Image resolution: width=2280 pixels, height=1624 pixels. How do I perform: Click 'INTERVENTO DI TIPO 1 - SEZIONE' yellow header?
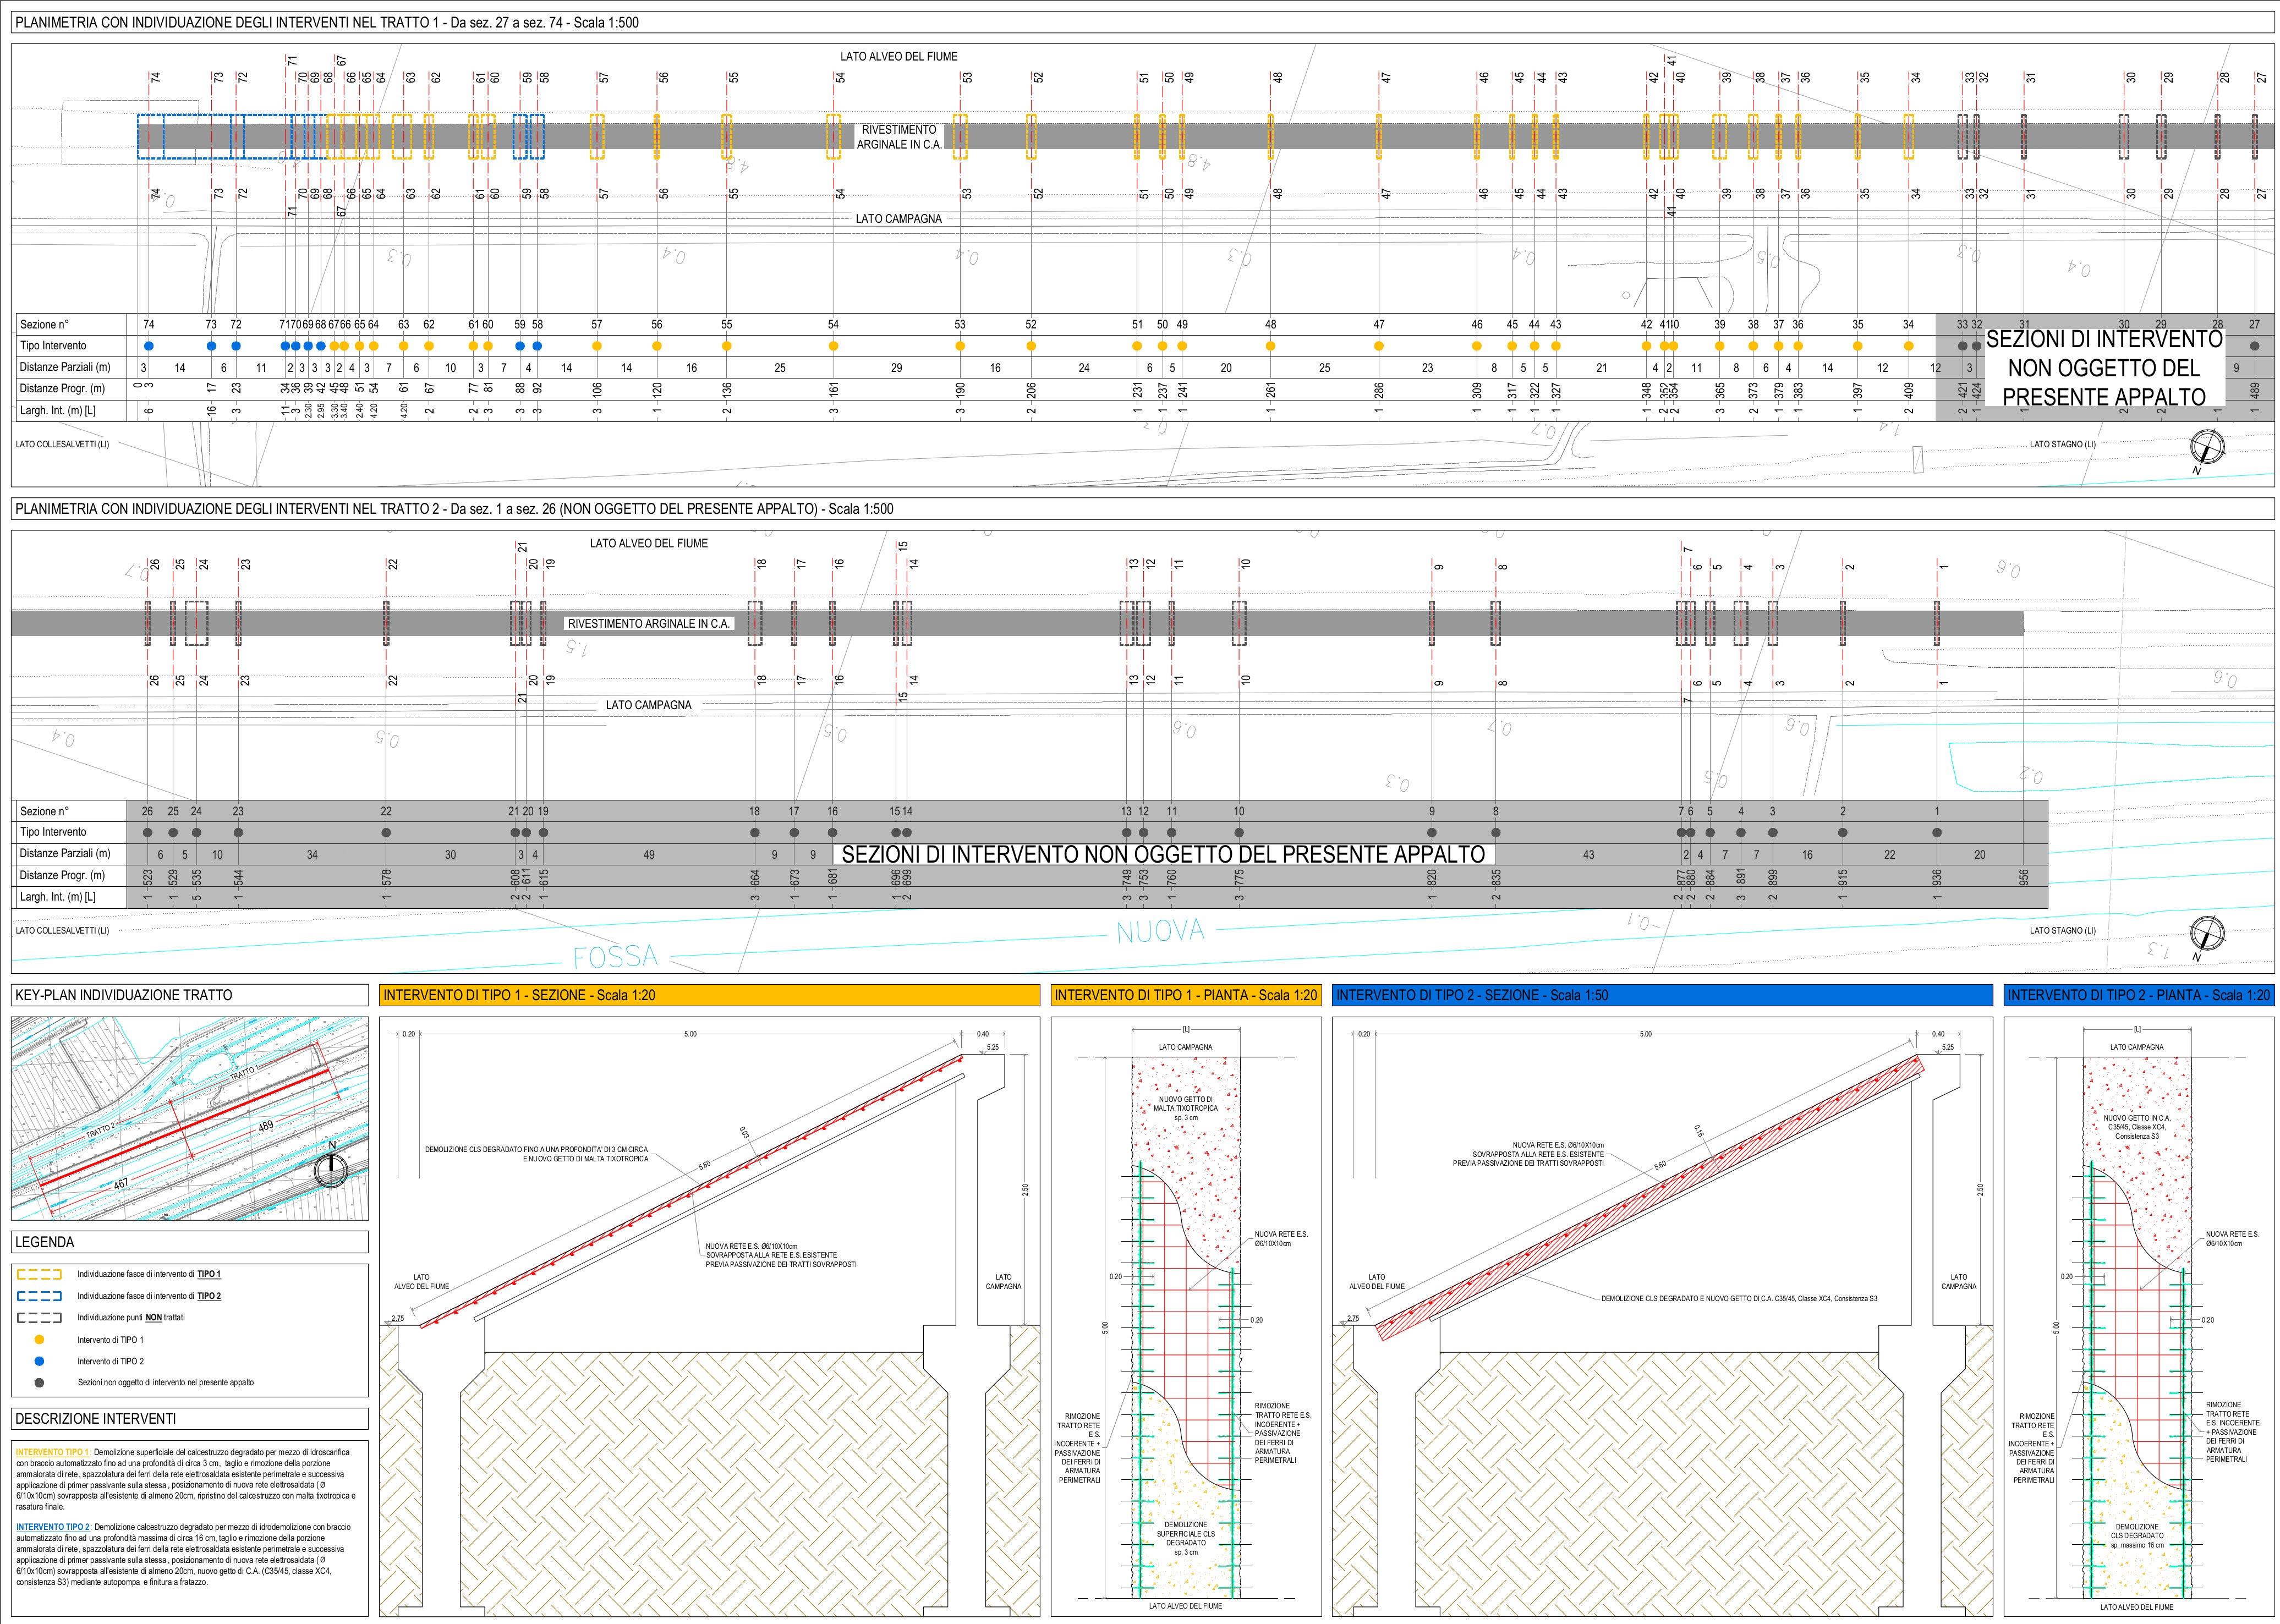(709, 995)
